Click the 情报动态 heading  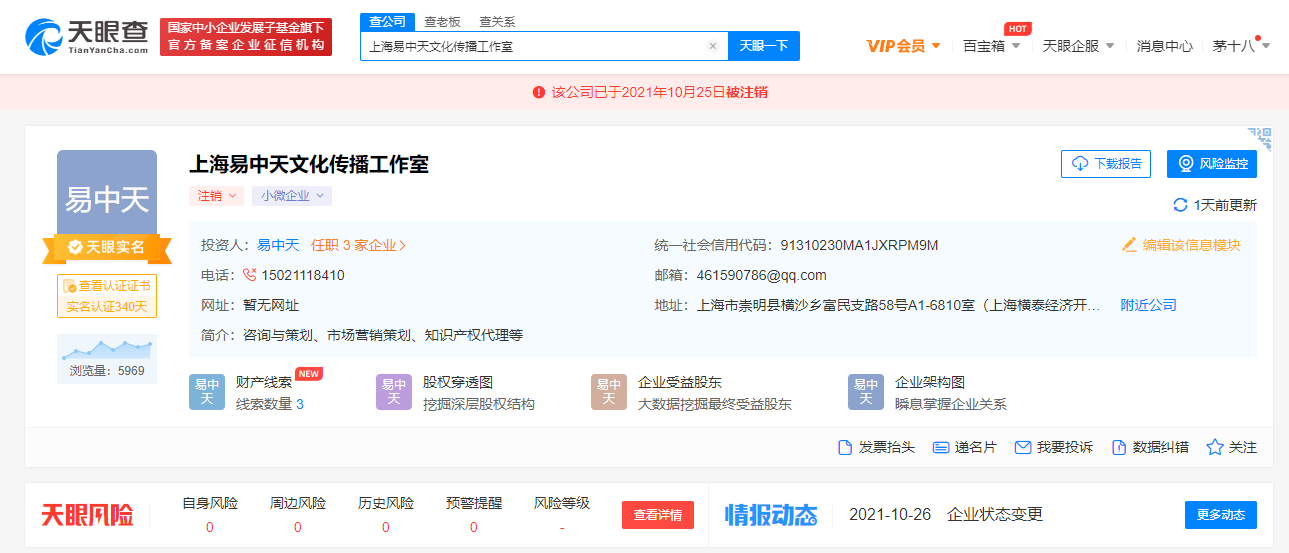coord(771,515)
